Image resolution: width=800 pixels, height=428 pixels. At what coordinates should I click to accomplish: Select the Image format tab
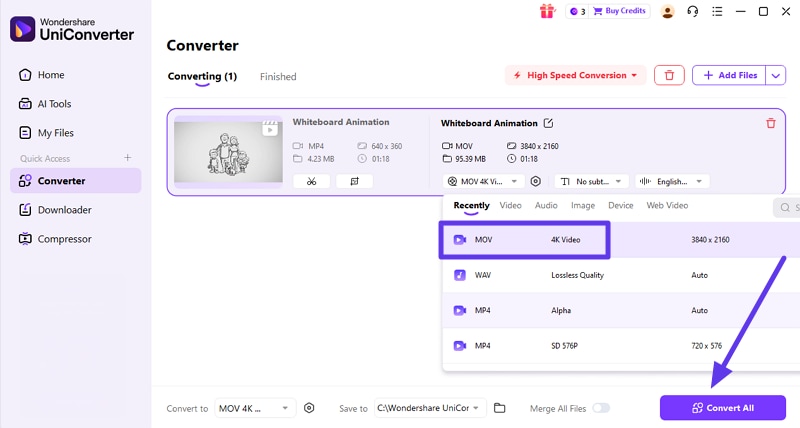583,206
